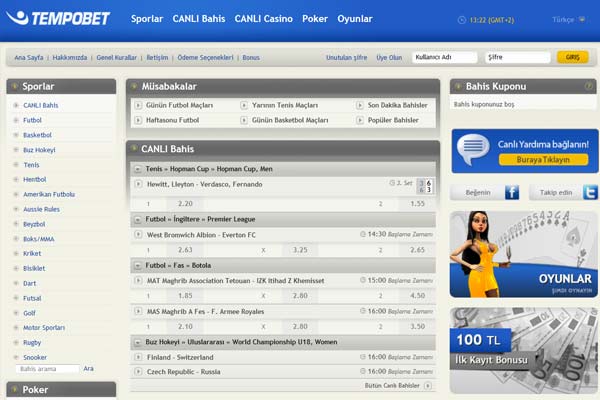Click the Ara search link

tap(88, 369)
